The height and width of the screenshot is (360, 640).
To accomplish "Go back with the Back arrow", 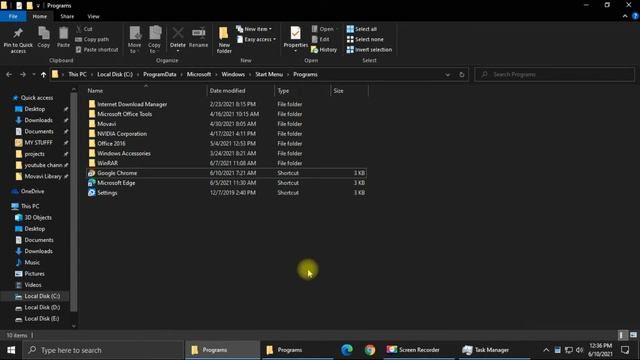I will [9, 75].
